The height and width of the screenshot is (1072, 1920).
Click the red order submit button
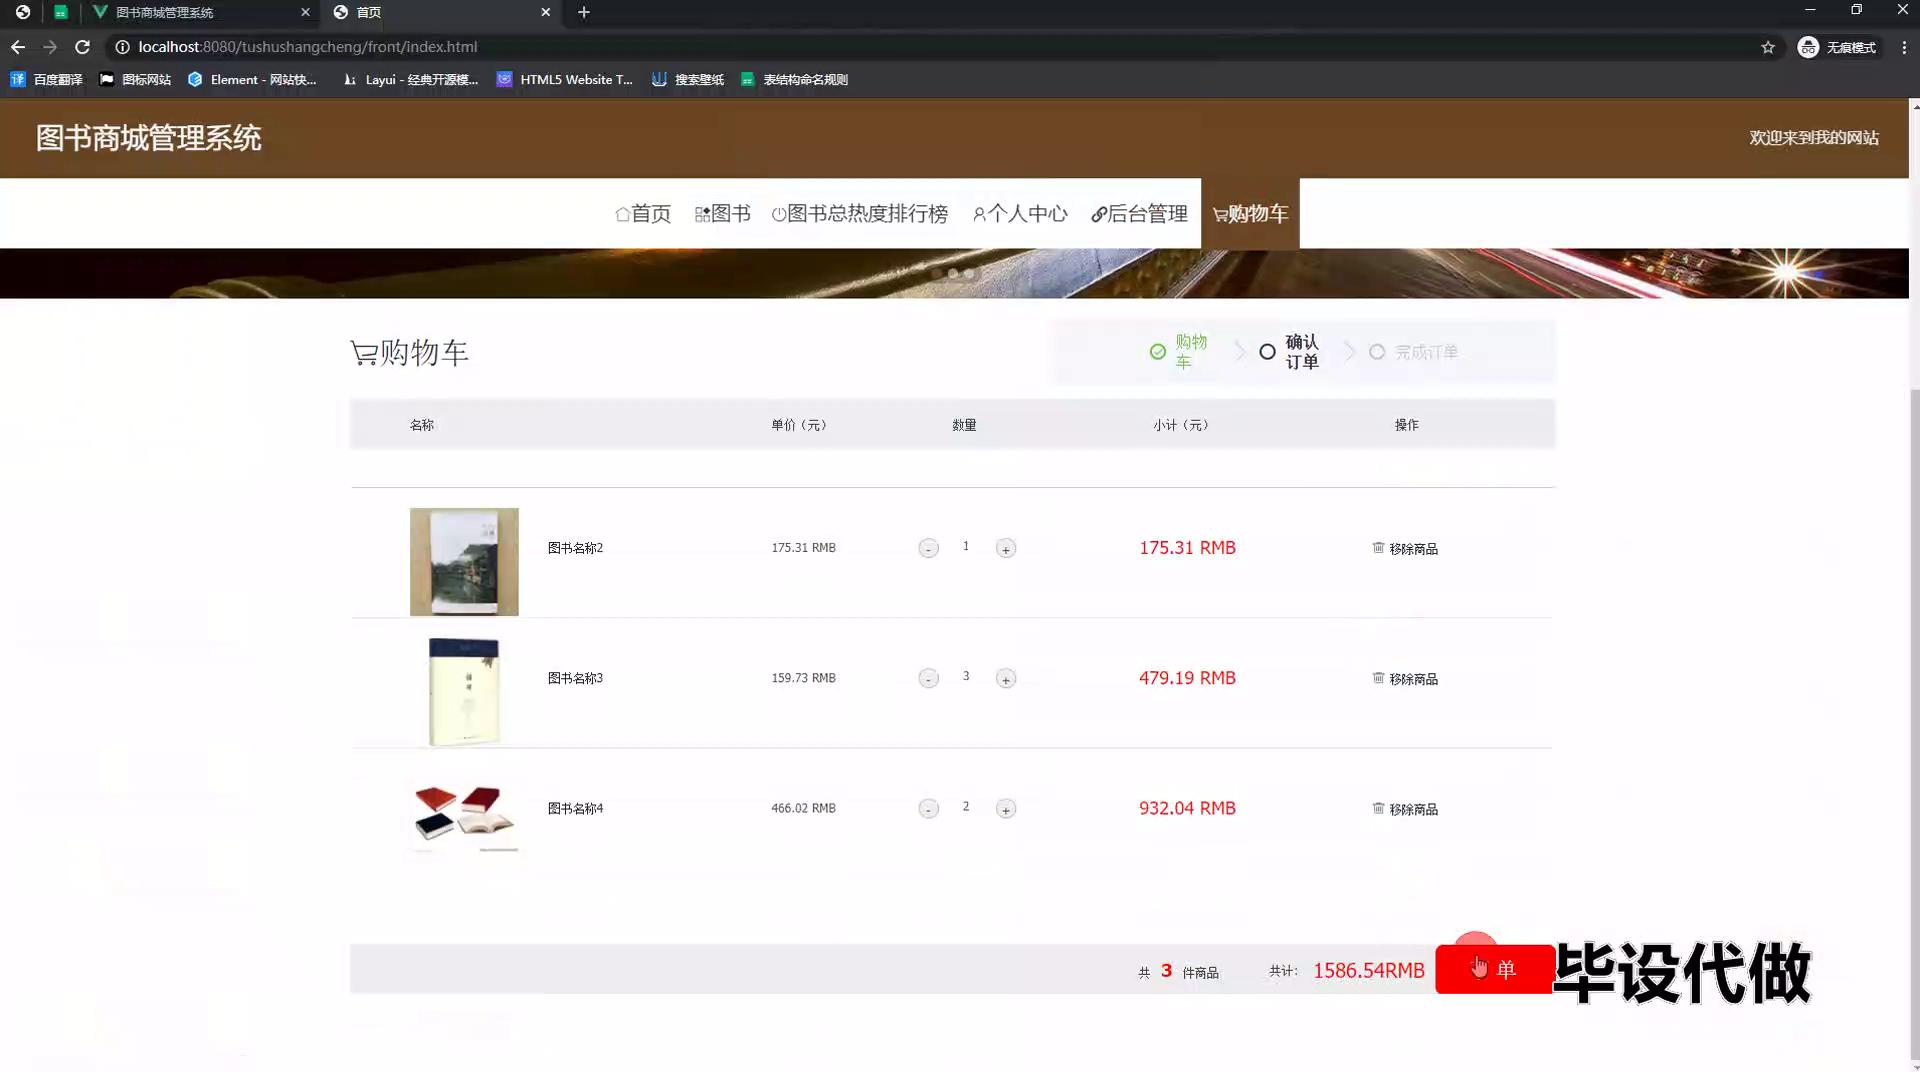click(x=1493, y=969)
